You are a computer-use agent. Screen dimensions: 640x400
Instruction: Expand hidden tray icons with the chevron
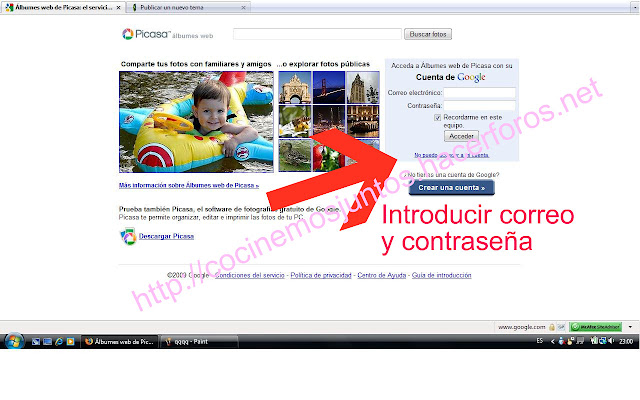pyautogui.click(x=553, y=342)
